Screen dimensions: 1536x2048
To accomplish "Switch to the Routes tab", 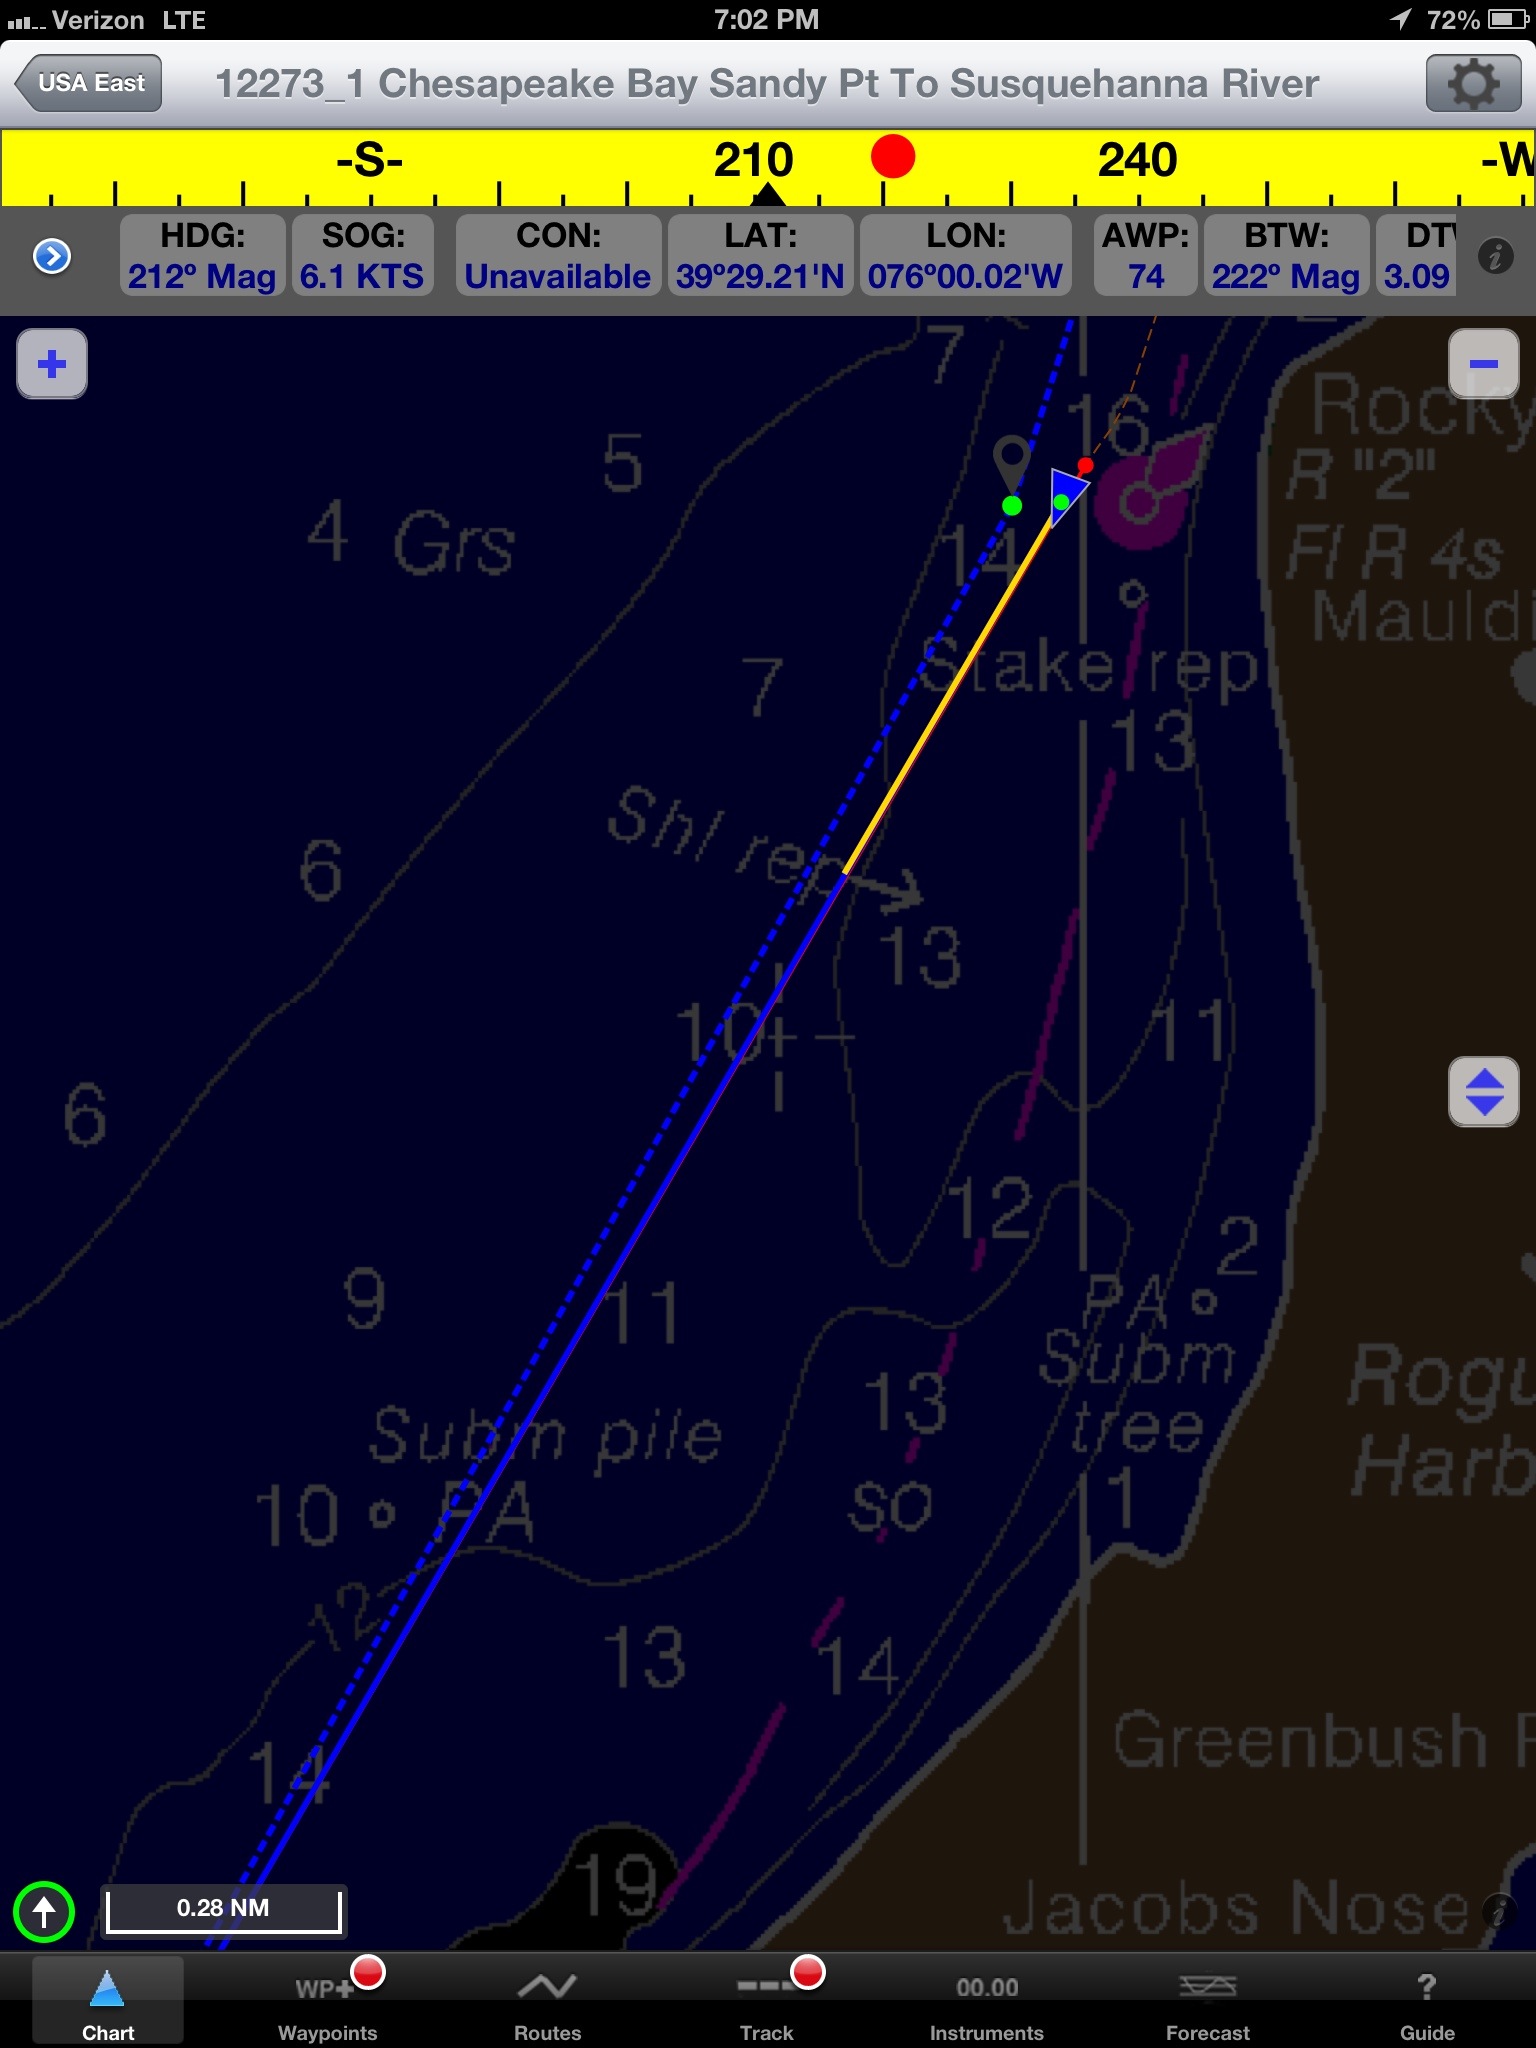I will pyautogui.click(x=547, y=1998).
